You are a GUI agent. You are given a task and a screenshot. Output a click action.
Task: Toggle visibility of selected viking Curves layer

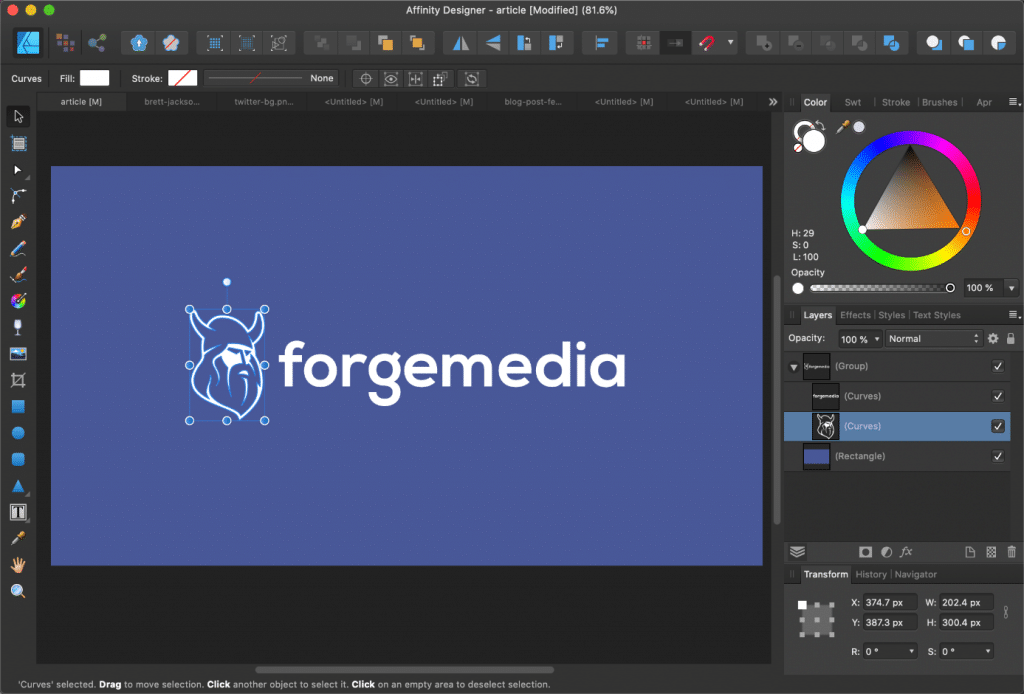point(998,426)
